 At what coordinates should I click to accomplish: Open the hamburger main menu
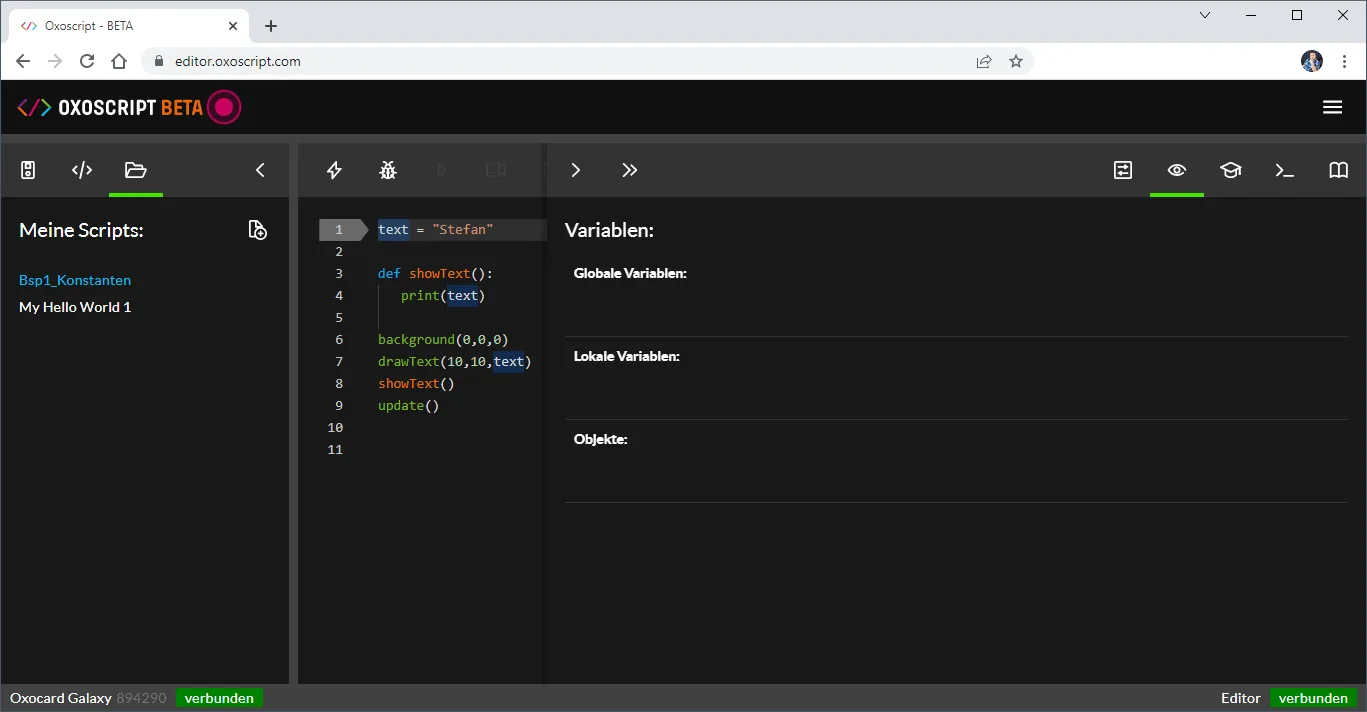1332,107
